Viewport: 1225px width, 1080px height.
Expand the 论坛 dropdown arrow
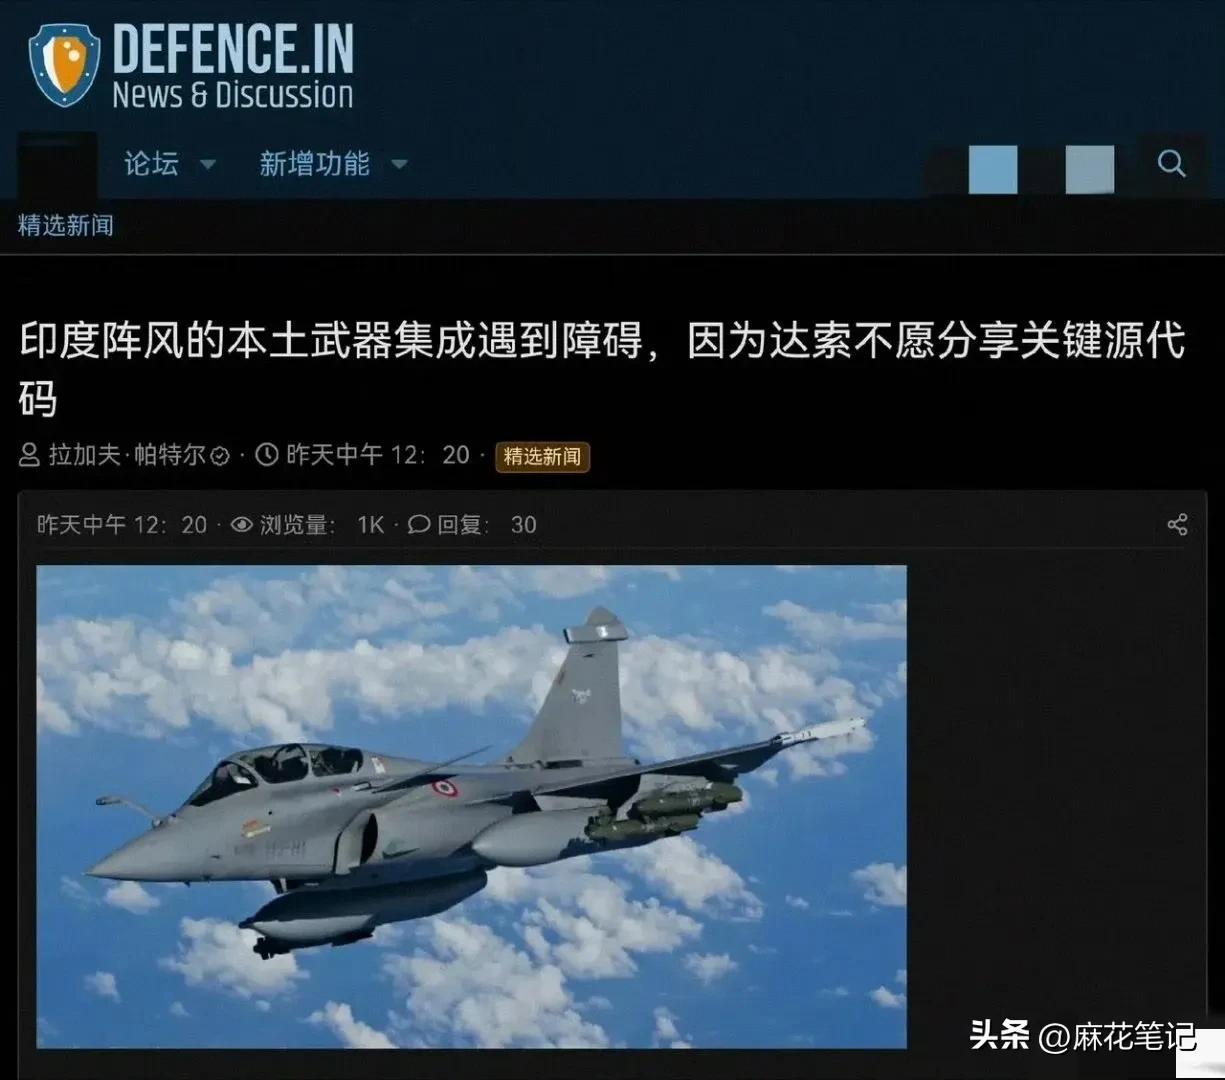tap(208, 164)
